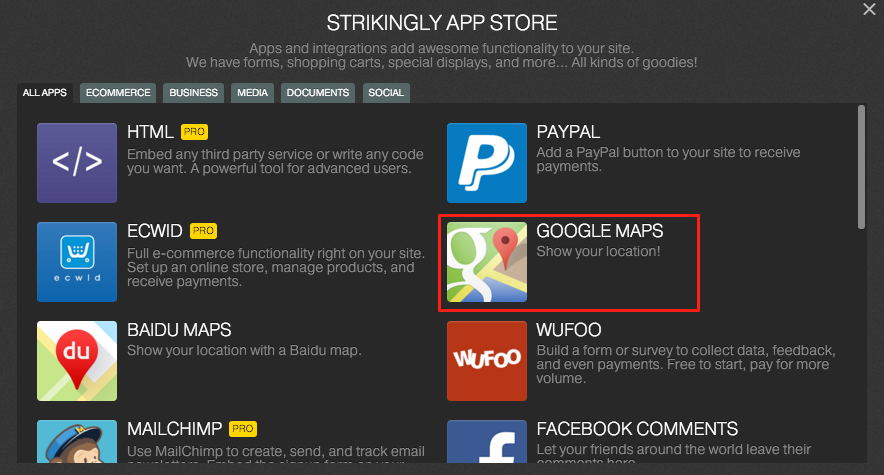Click the Baidu Maps title
884x475 pixels.
tap(179, 330)
